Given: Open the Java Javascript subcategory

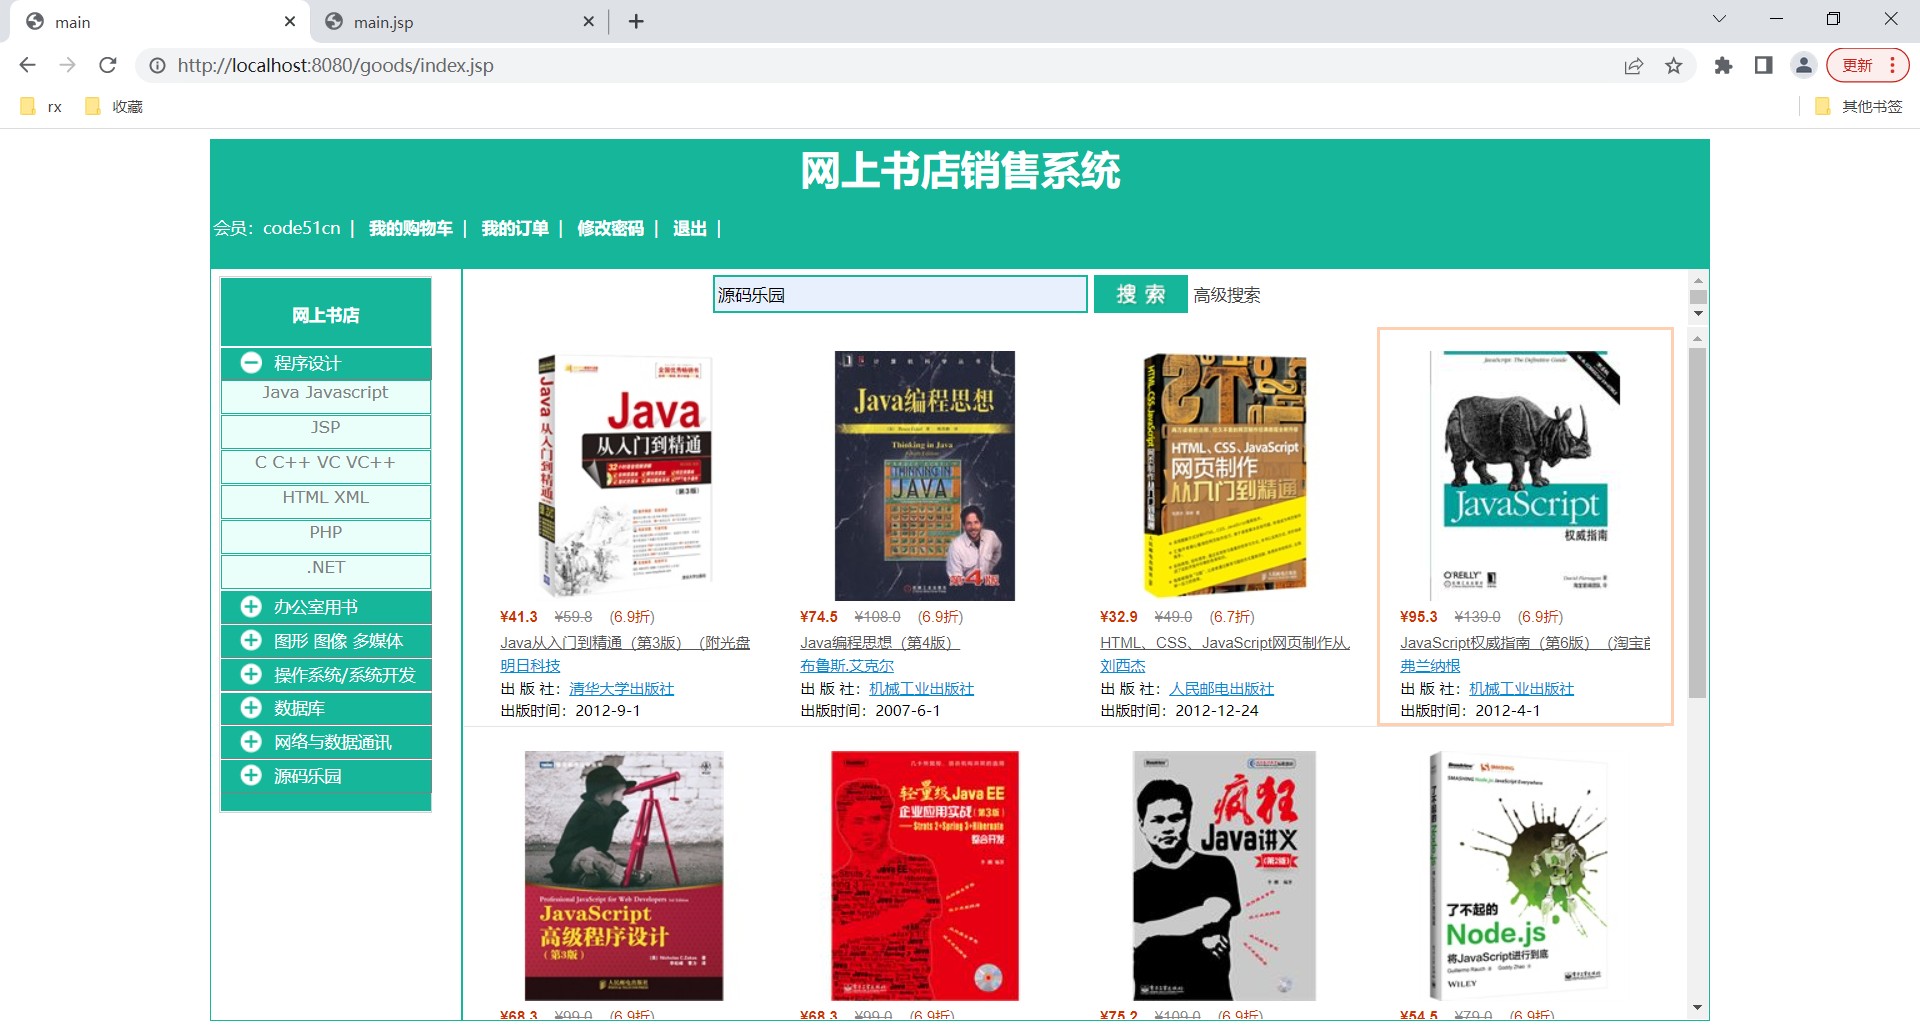Looking at the screenshot, I should tap(325, 393).
